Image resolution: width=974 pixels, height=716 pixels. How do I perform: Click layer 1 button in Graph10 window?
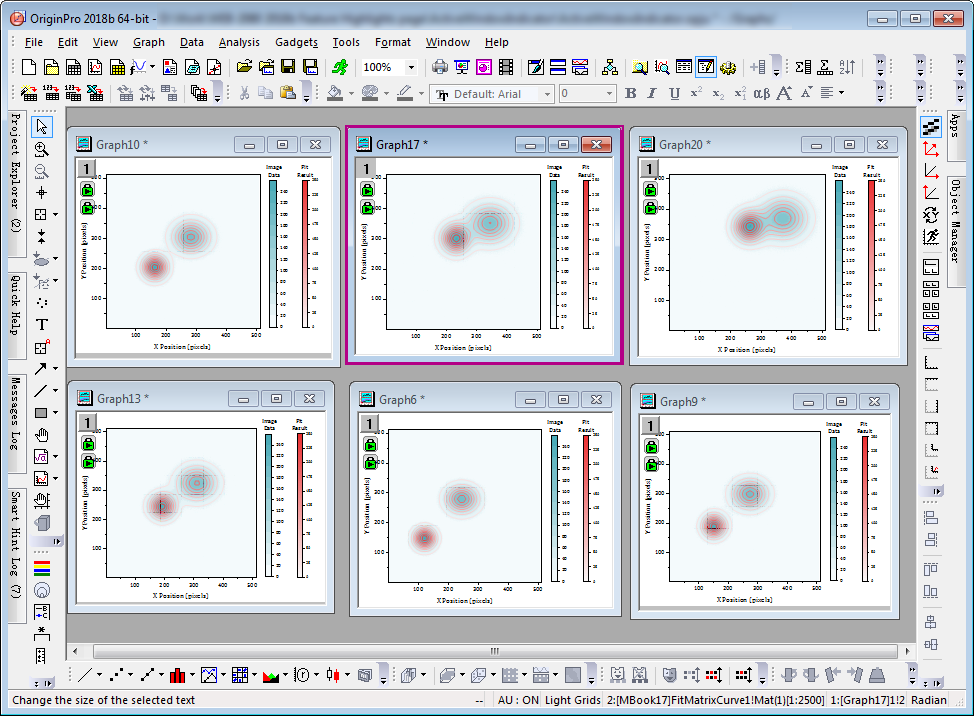coord(86,168)
